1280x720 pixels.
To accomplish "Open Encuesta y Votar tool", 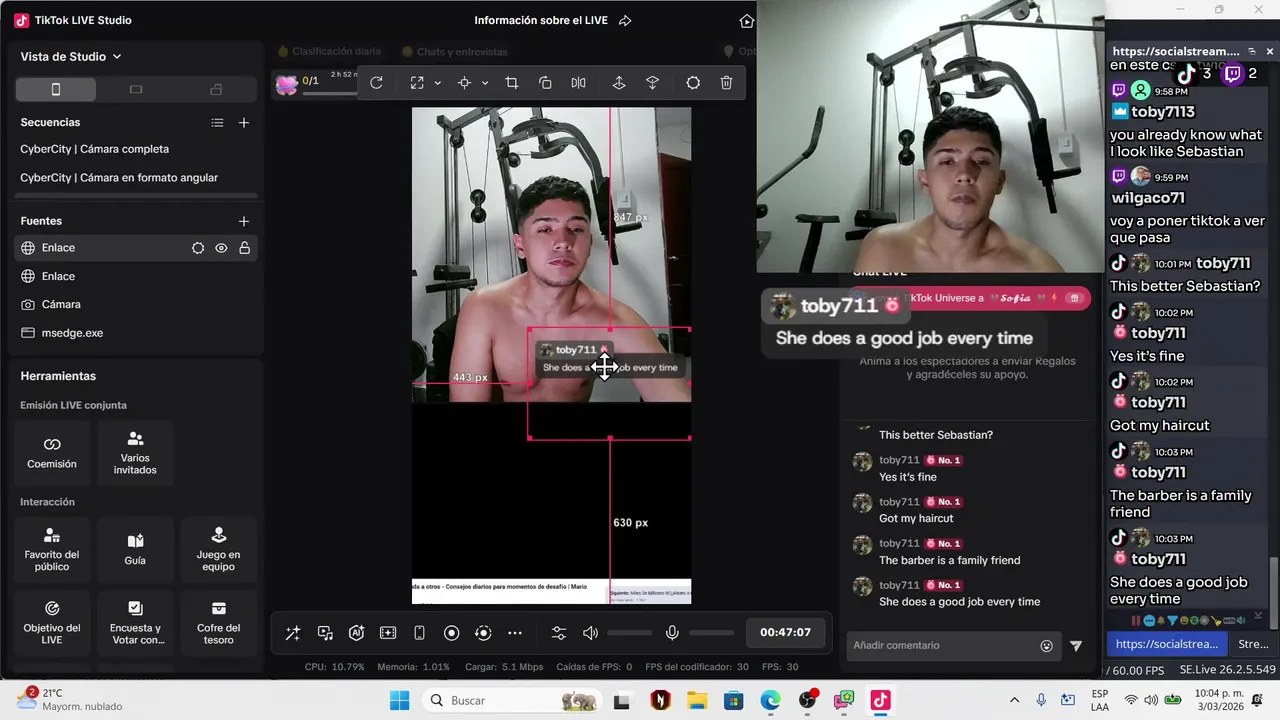I will pyautogui.click(x=135, y=622).
